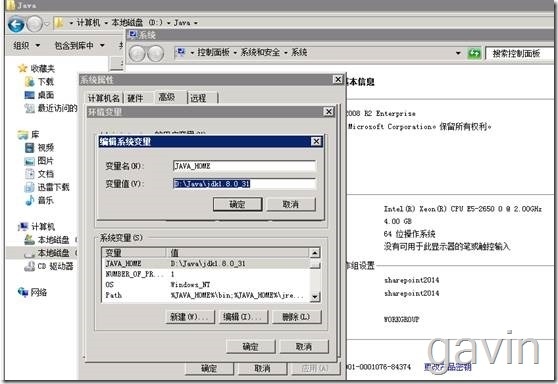Viewport: 558px width, 384px height.
Task: Click 更改产品密钥 link
Action: pos(448,367)
